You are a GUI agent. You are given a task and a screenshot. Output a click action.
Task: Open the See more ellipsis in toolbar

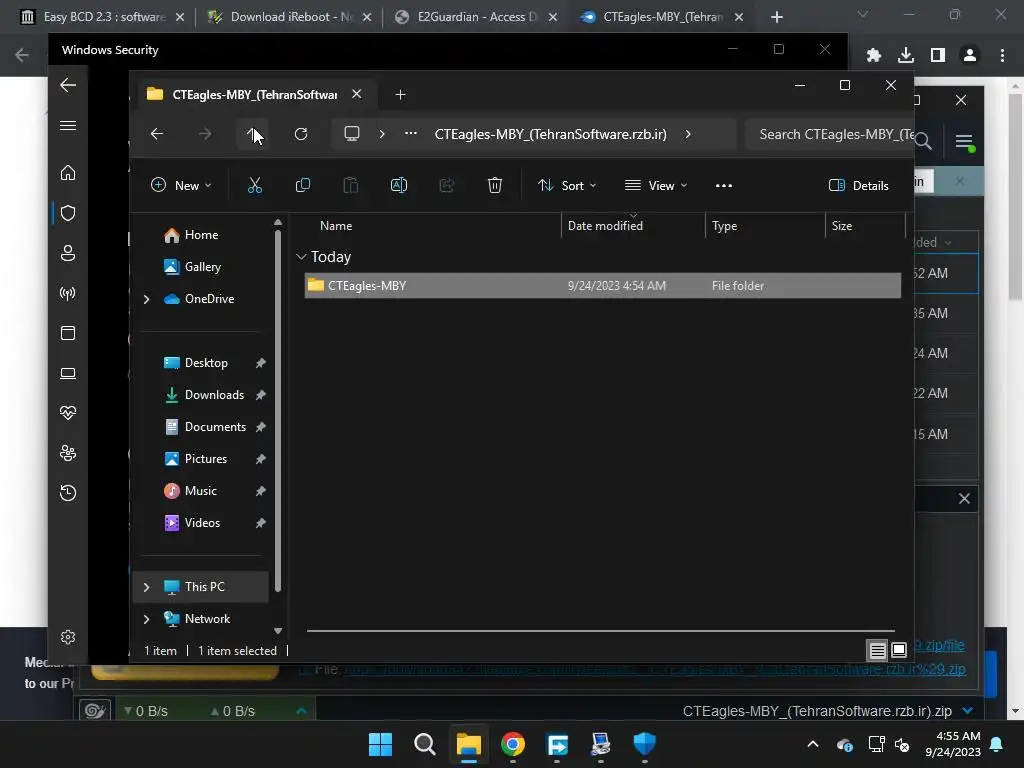pos(724,185)
